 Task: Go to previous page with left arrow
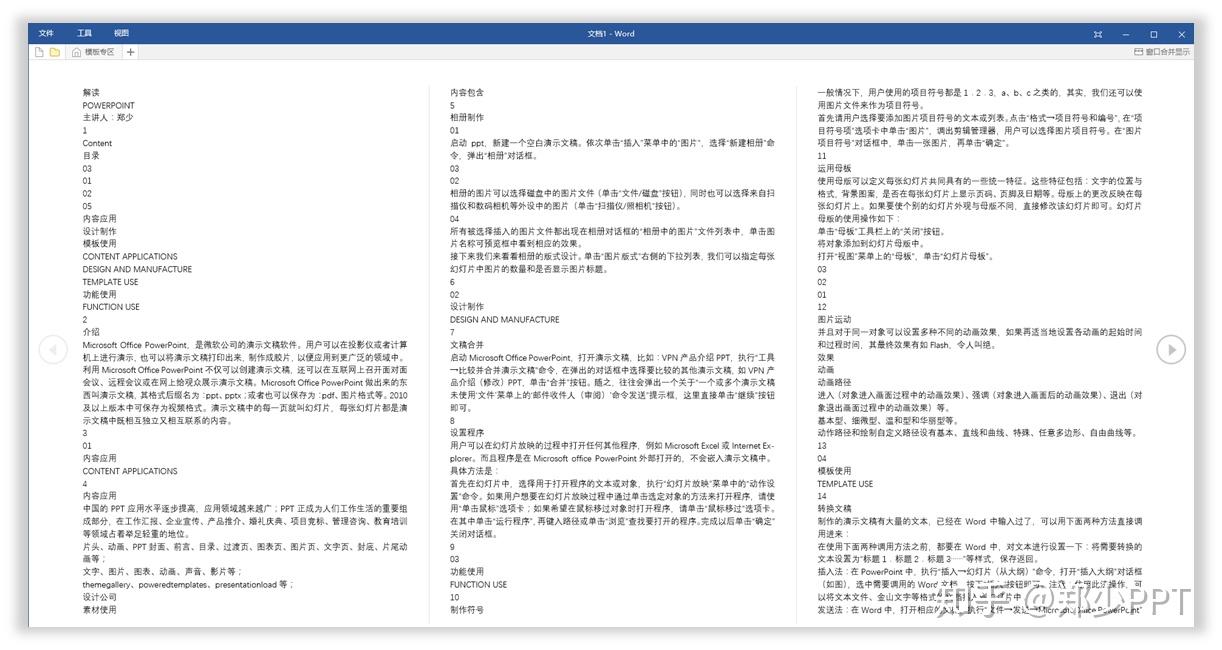pos(53,349)
